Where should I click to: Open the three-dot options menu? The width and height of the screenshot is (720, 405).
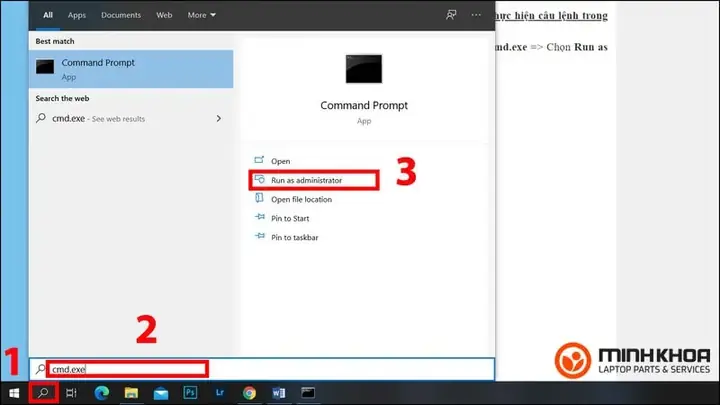(476, 15)
